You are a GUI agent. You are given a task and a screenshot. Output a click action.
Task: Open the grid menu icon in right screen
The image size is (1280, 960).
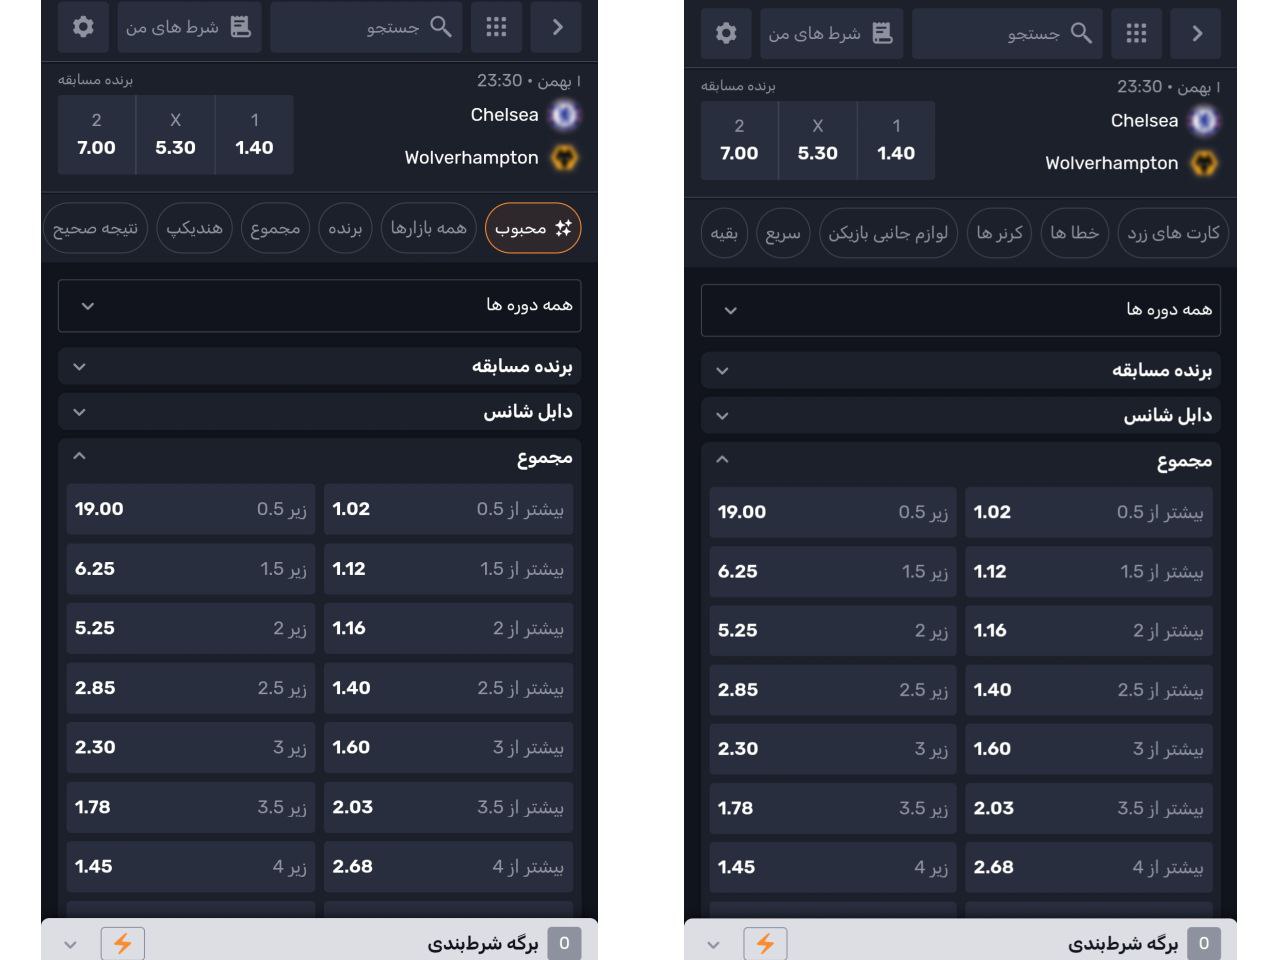click(x=1136, y=33)
